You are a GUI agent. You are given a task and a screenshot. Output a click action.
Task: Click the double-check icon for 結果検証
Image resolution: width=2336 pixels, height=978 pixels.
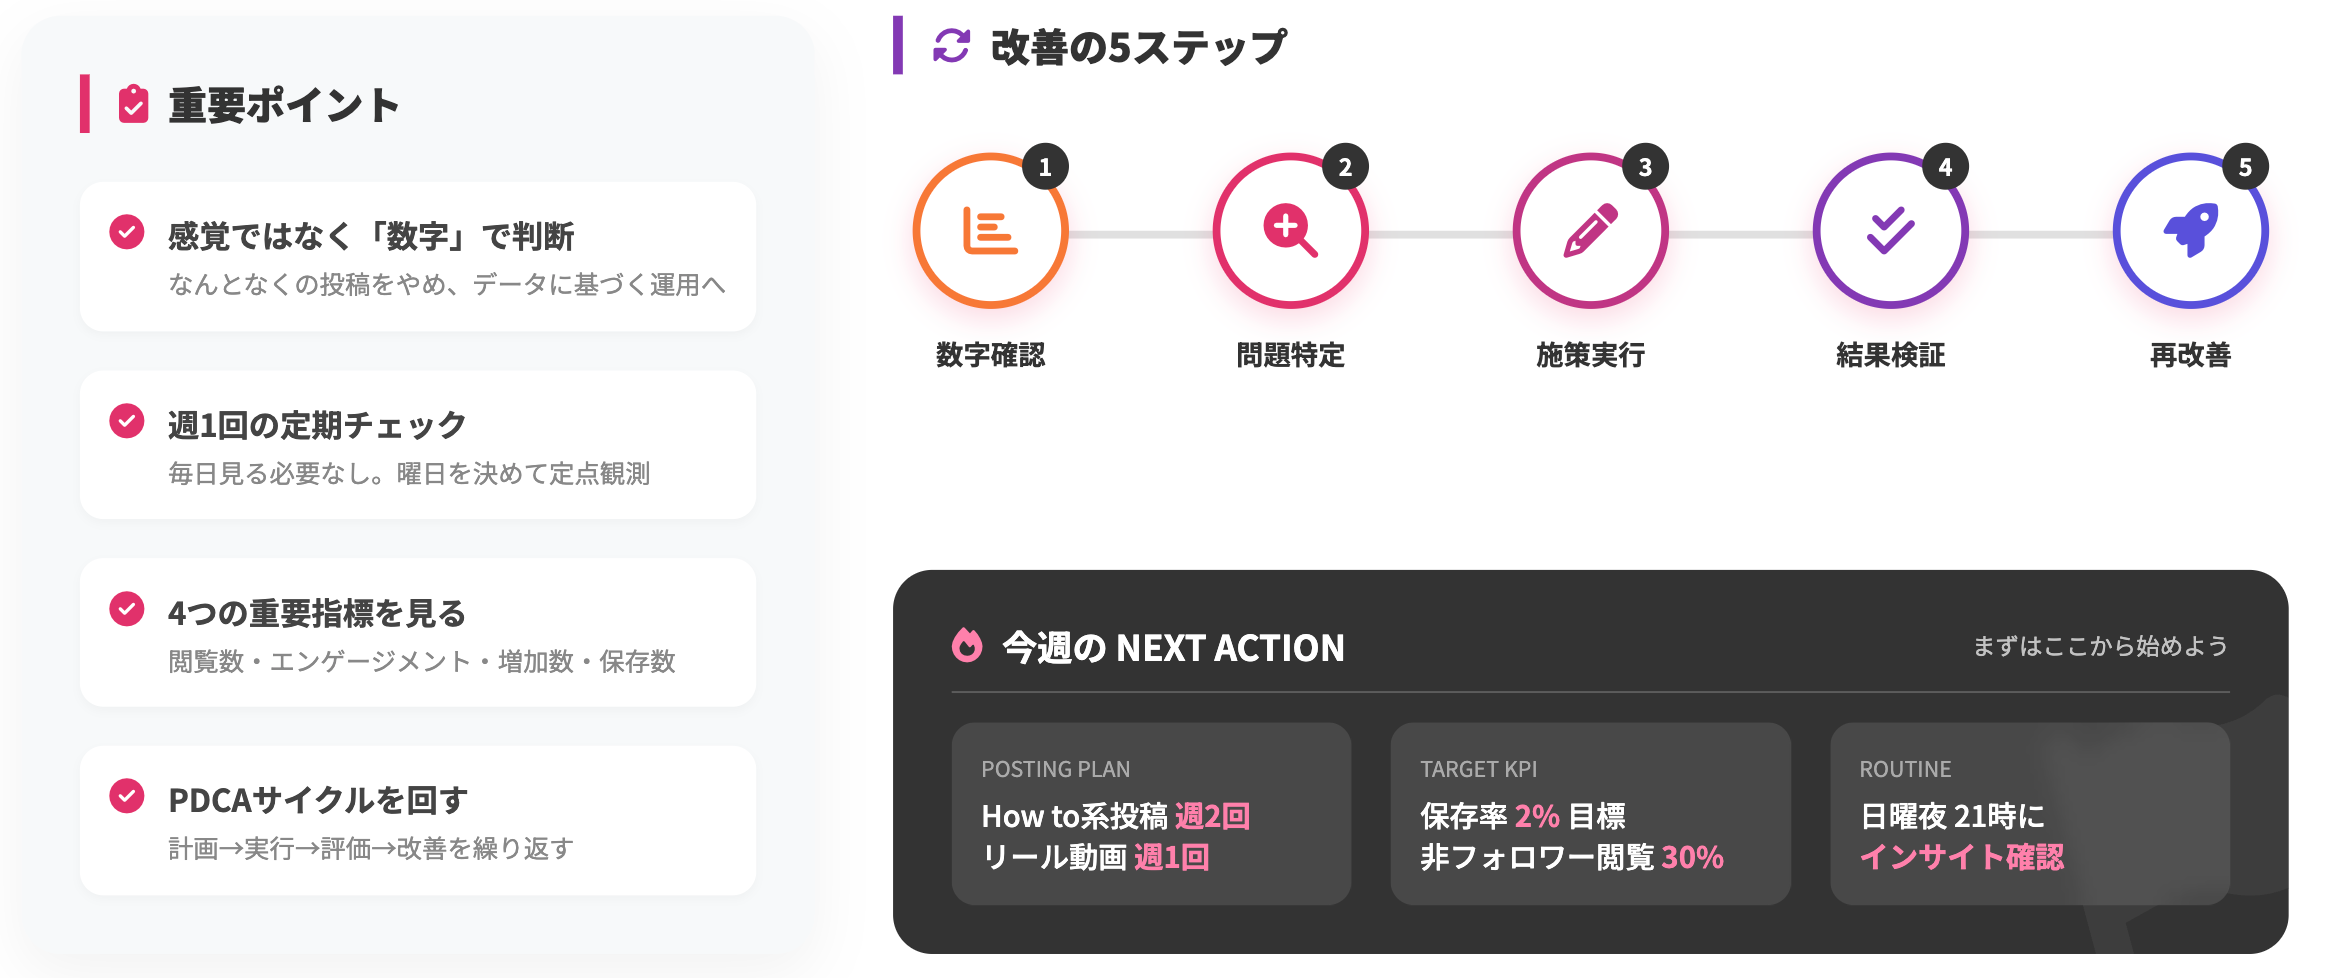click(x=1890, y=231)
